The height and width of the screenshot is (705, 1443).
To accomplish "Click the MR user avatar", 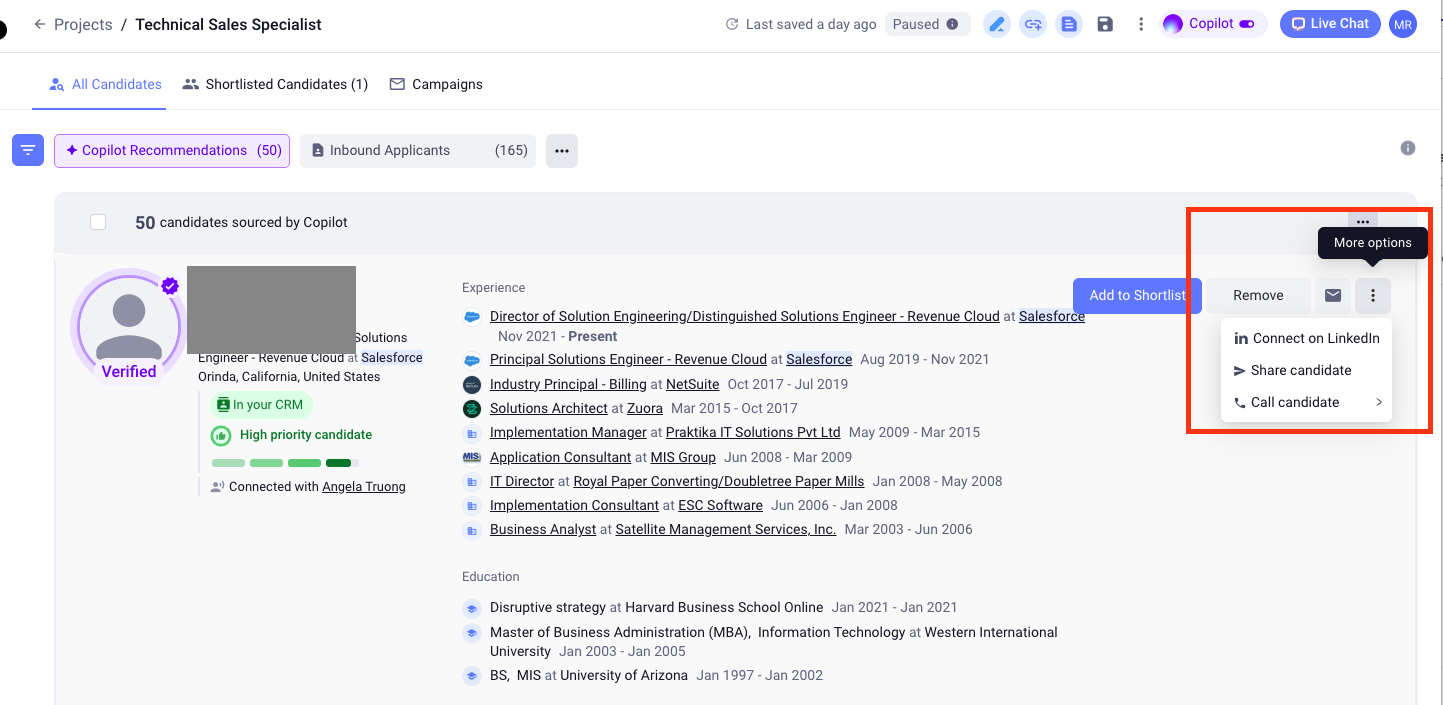I will 1403,24.
